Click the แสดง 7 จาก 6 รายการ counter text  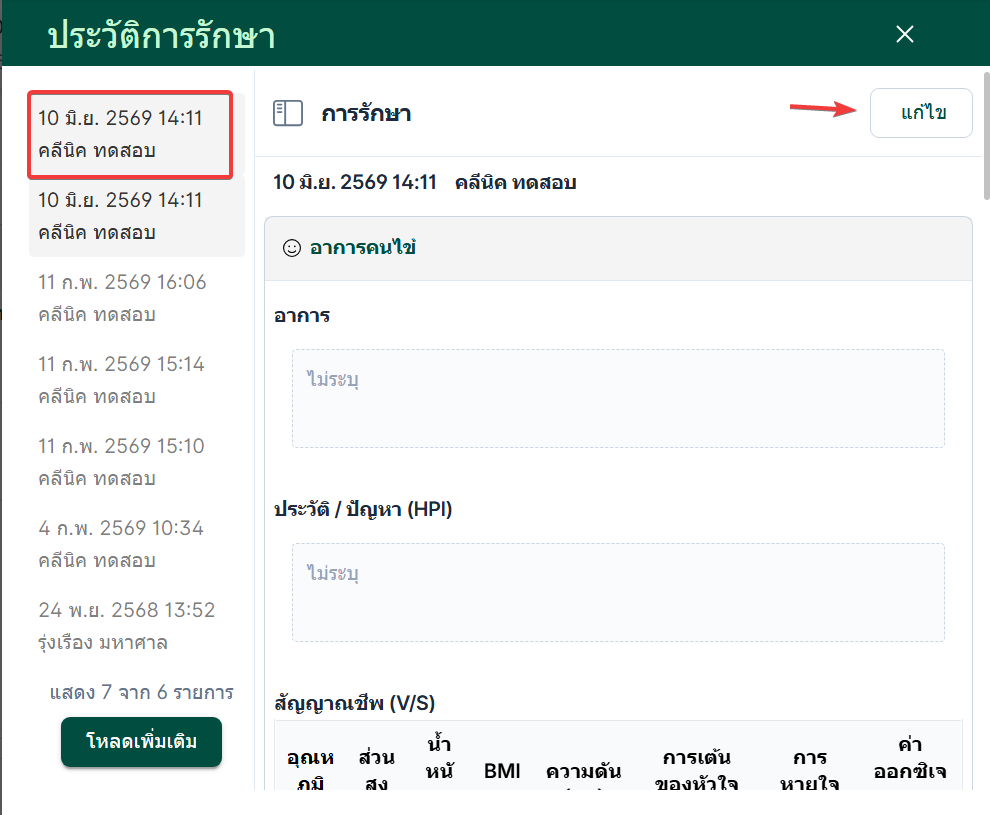click(x=141, y=693)
